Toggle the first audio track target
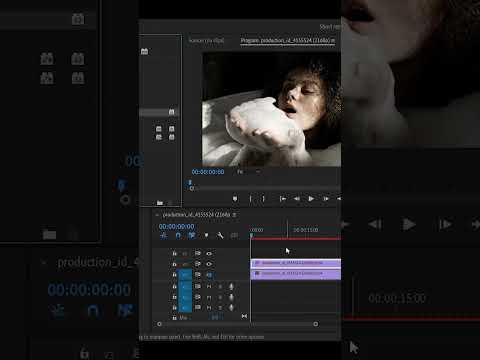This screenshot has height=360, width=480. 185,286
